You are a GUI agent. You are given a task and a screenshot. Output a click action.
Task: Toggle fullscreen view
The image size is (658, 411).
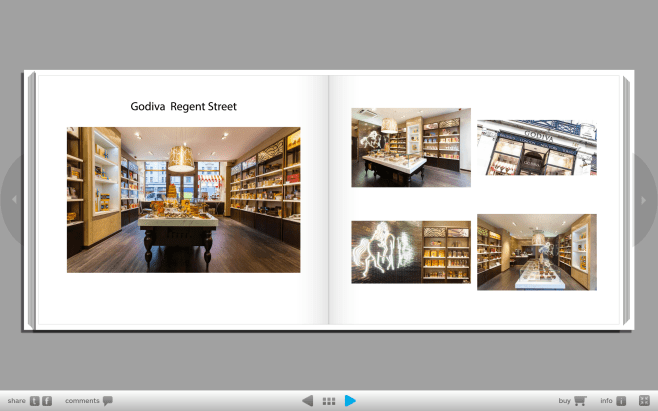click(644, 401)
